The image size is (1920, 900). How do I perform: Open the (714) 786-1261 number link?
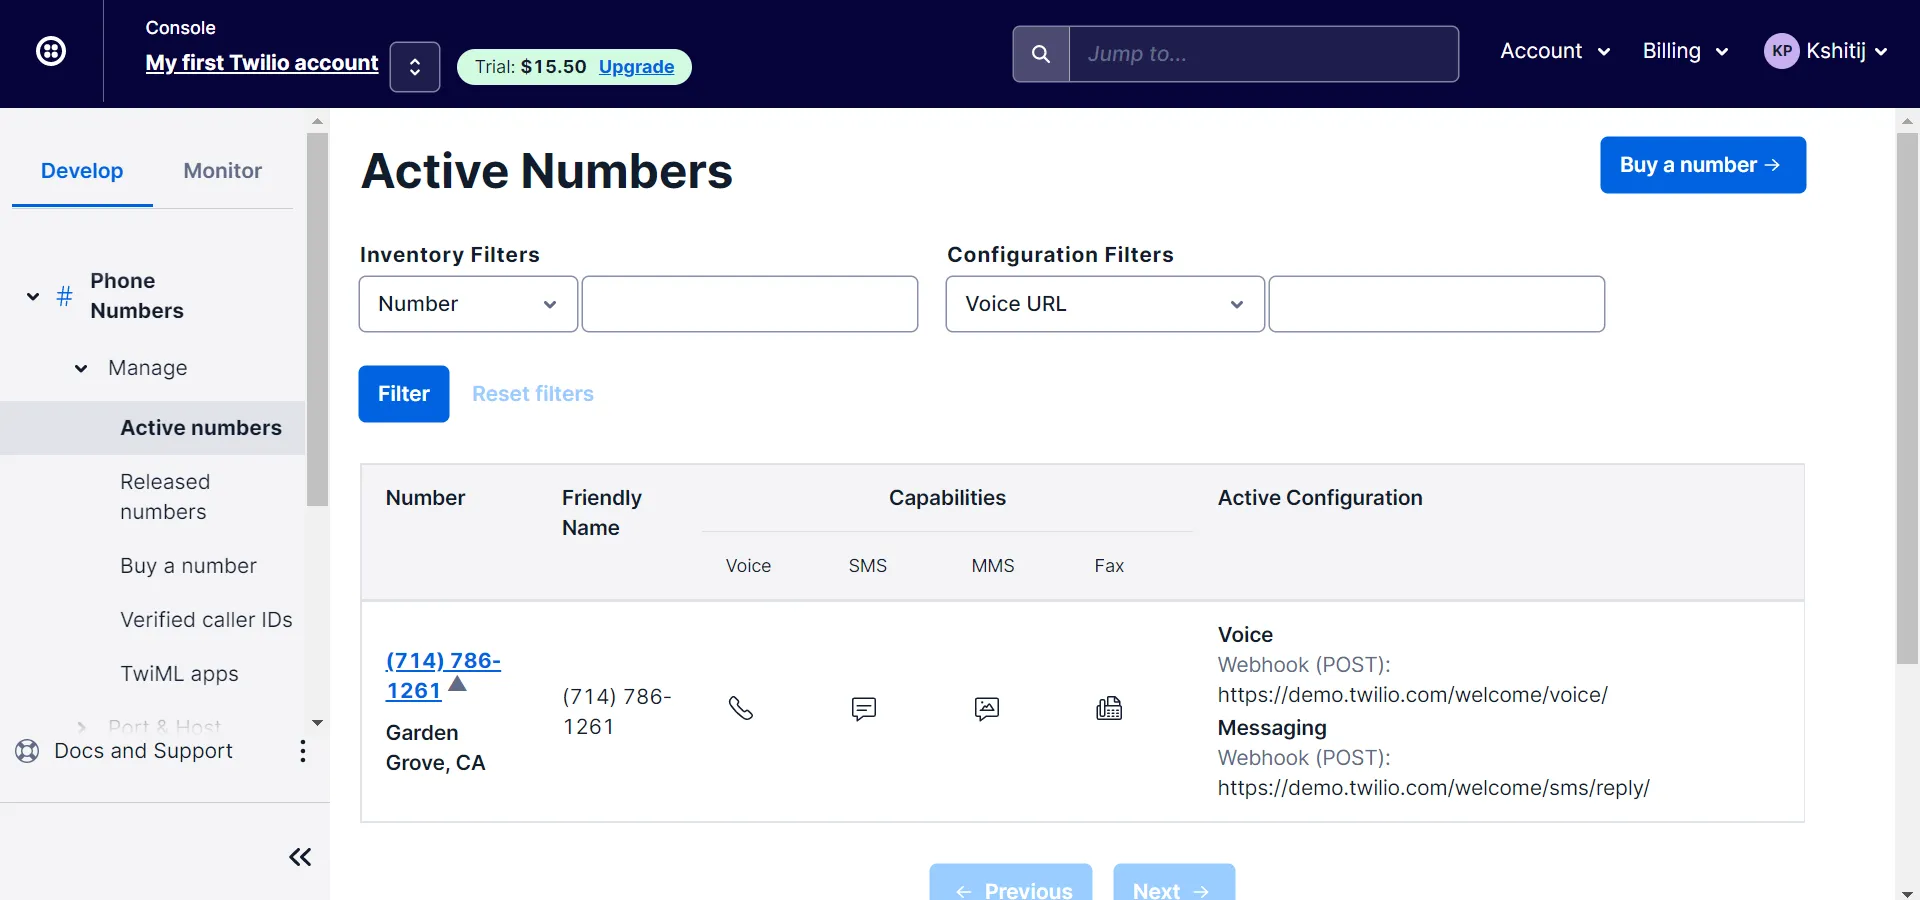point(443,676)
